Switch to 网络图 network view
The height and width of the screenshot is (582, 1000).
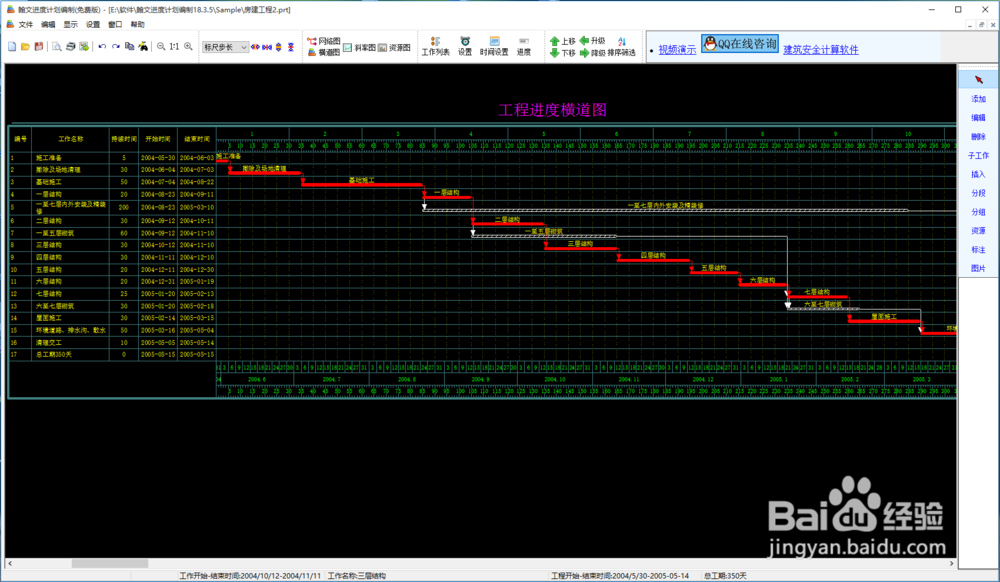click(x=323, y=41)
